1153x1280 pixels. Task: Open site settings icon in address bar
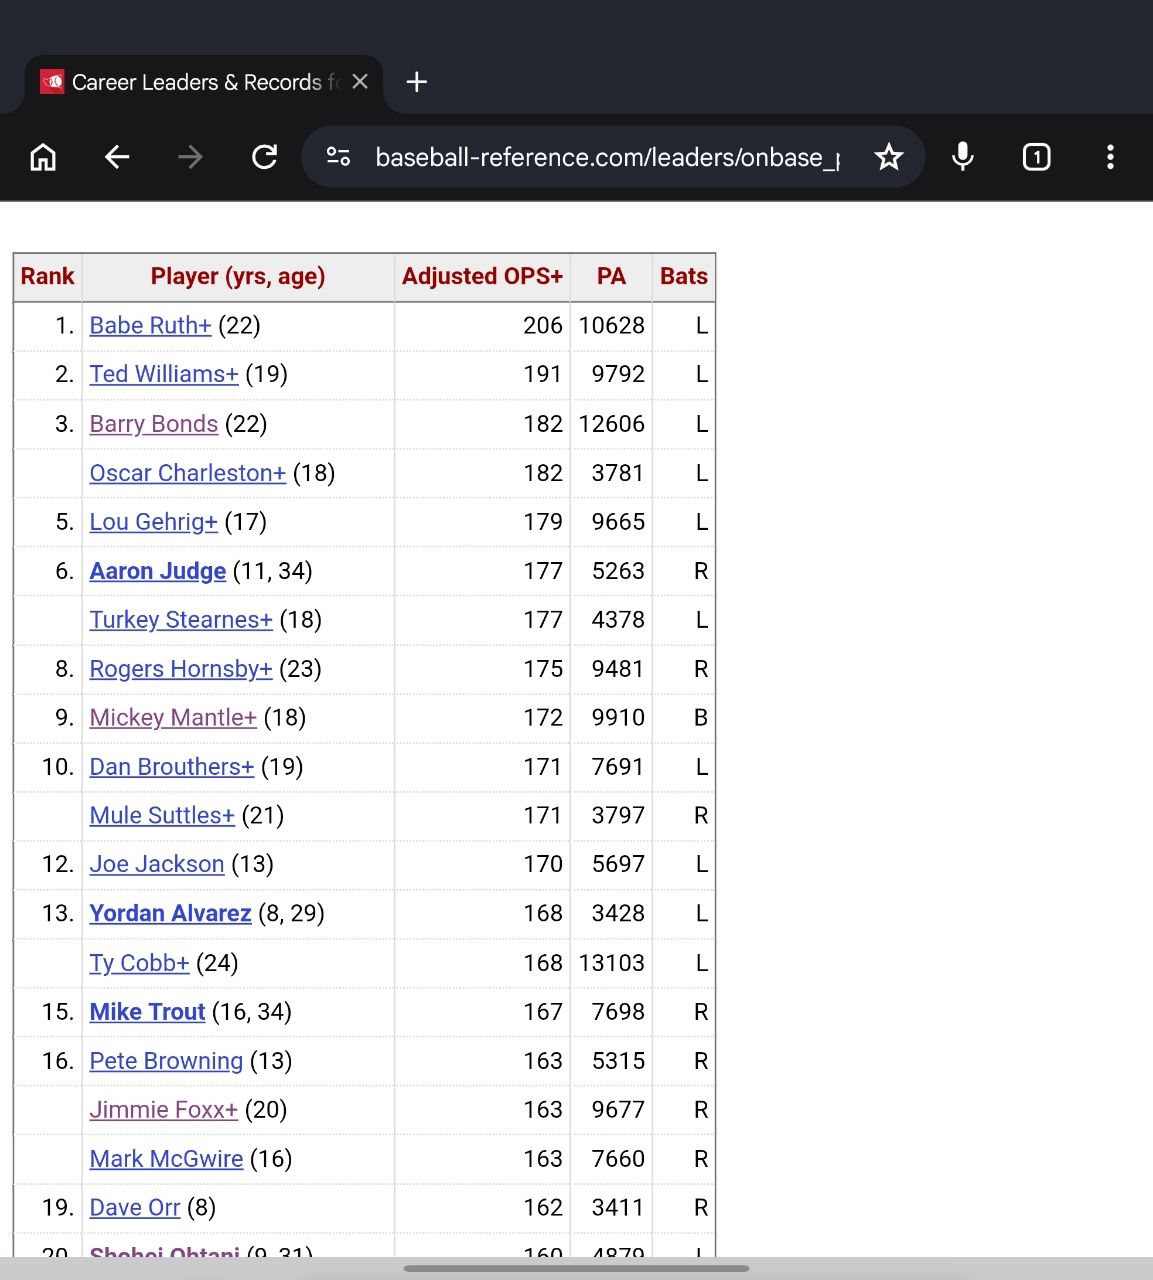pyautogui.click(x=339, y=157)
